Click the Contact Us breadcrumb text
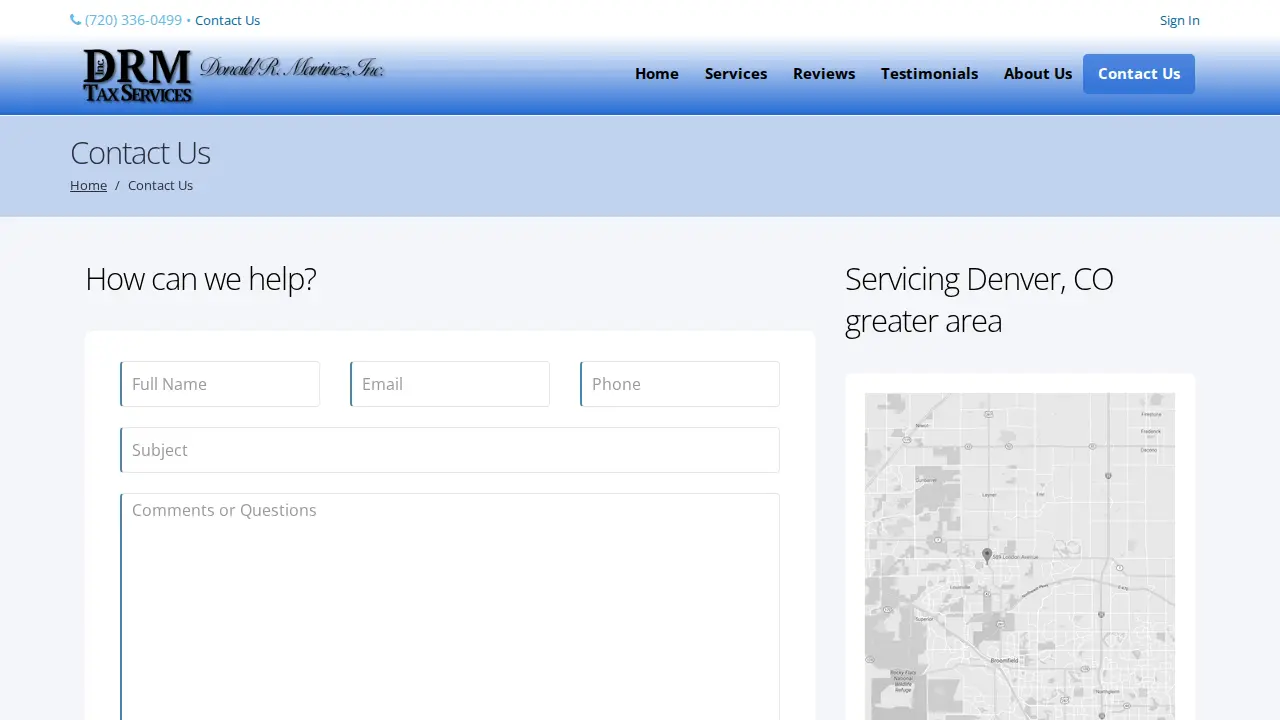Viewport: 1280px width, 720px height. [x=160, y=185]
